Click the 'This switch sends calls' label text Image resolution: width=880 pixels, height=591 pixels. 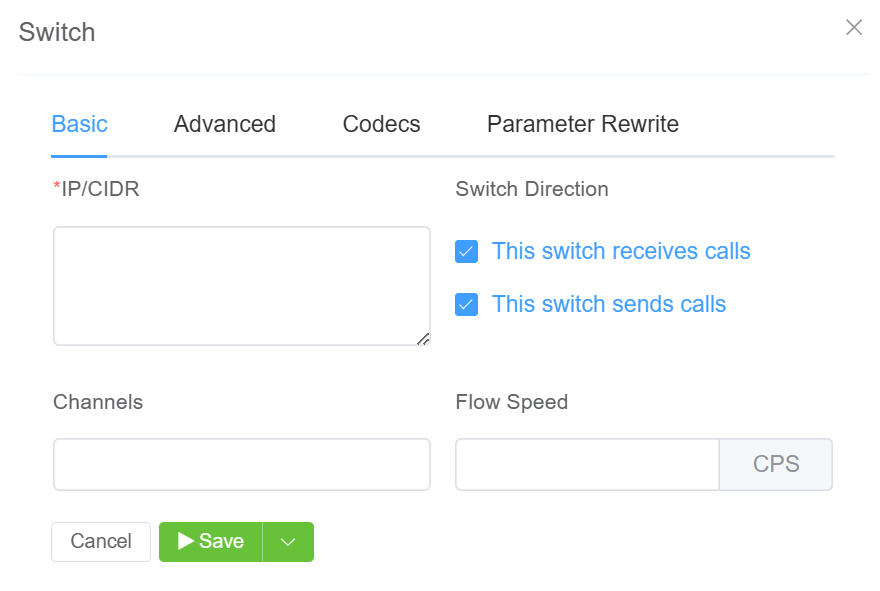(608, 304)
